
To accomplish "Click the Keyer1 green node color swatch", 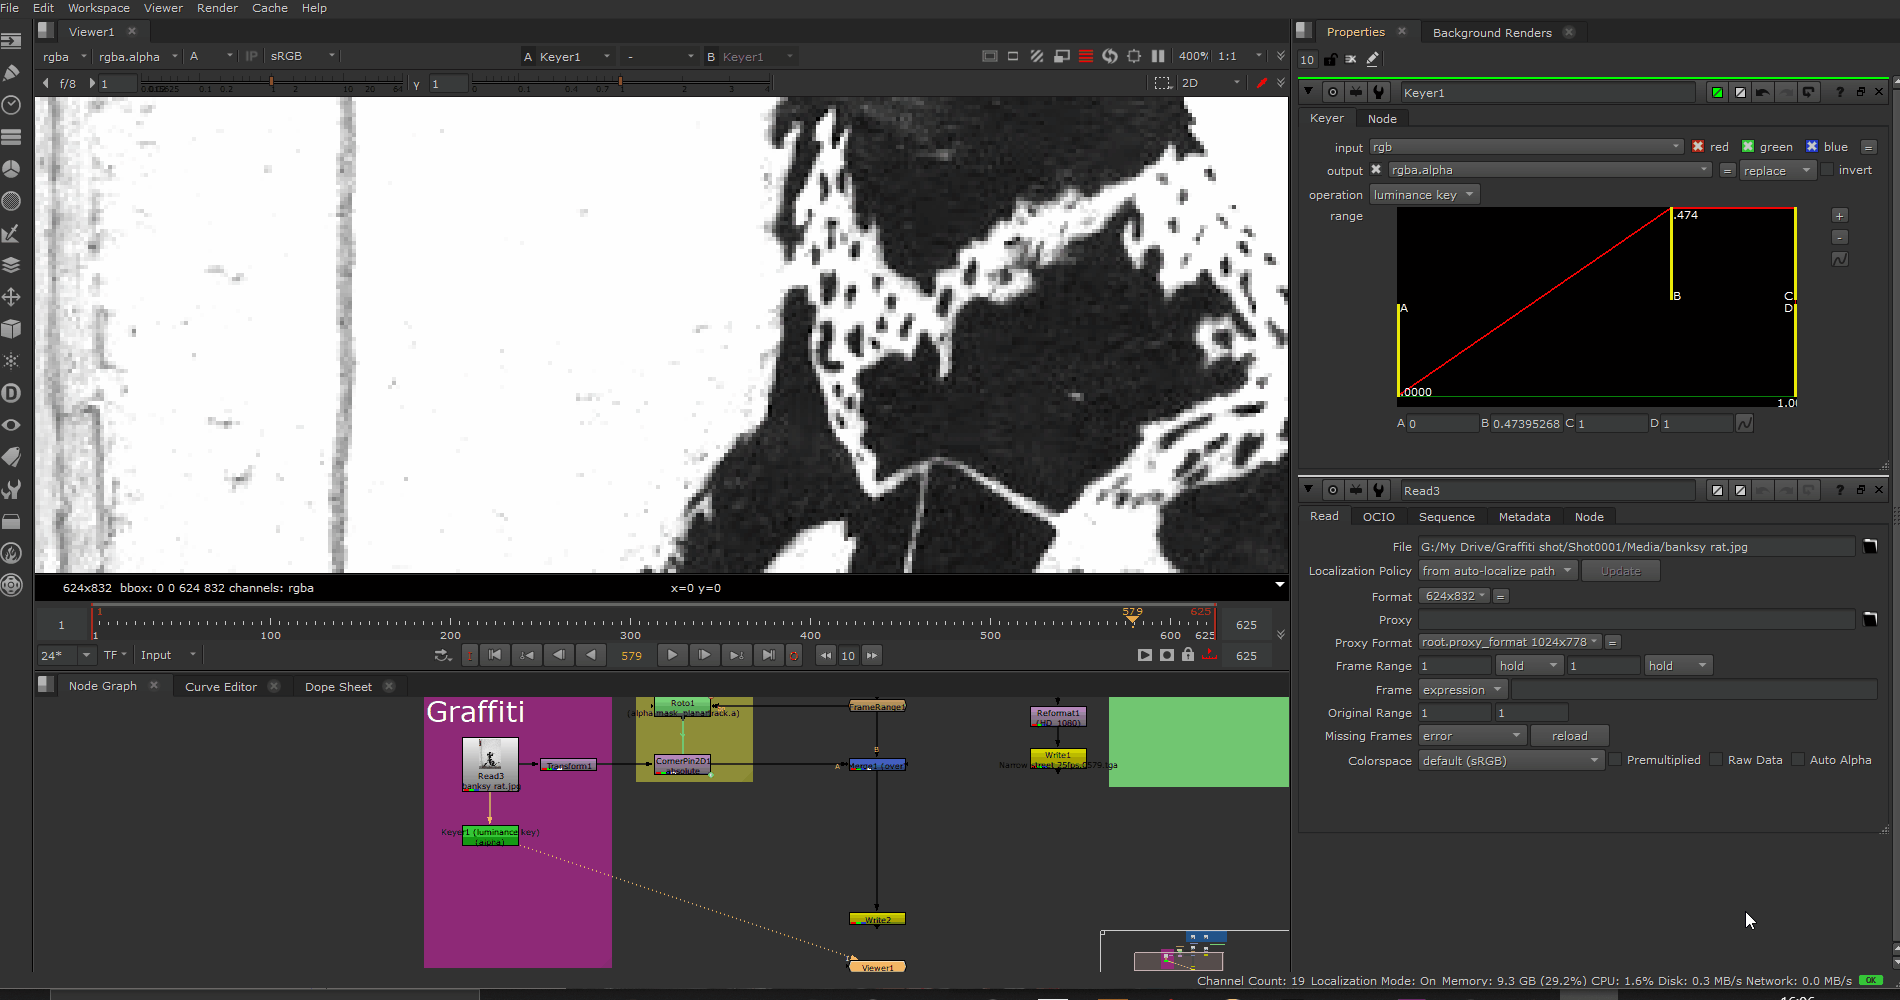I will tap(1717, 92).
